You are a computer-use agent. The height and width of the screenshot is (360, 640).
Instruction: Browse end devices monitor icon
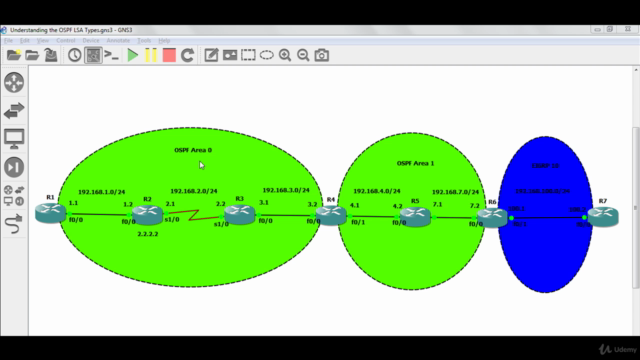coord(14,139)
